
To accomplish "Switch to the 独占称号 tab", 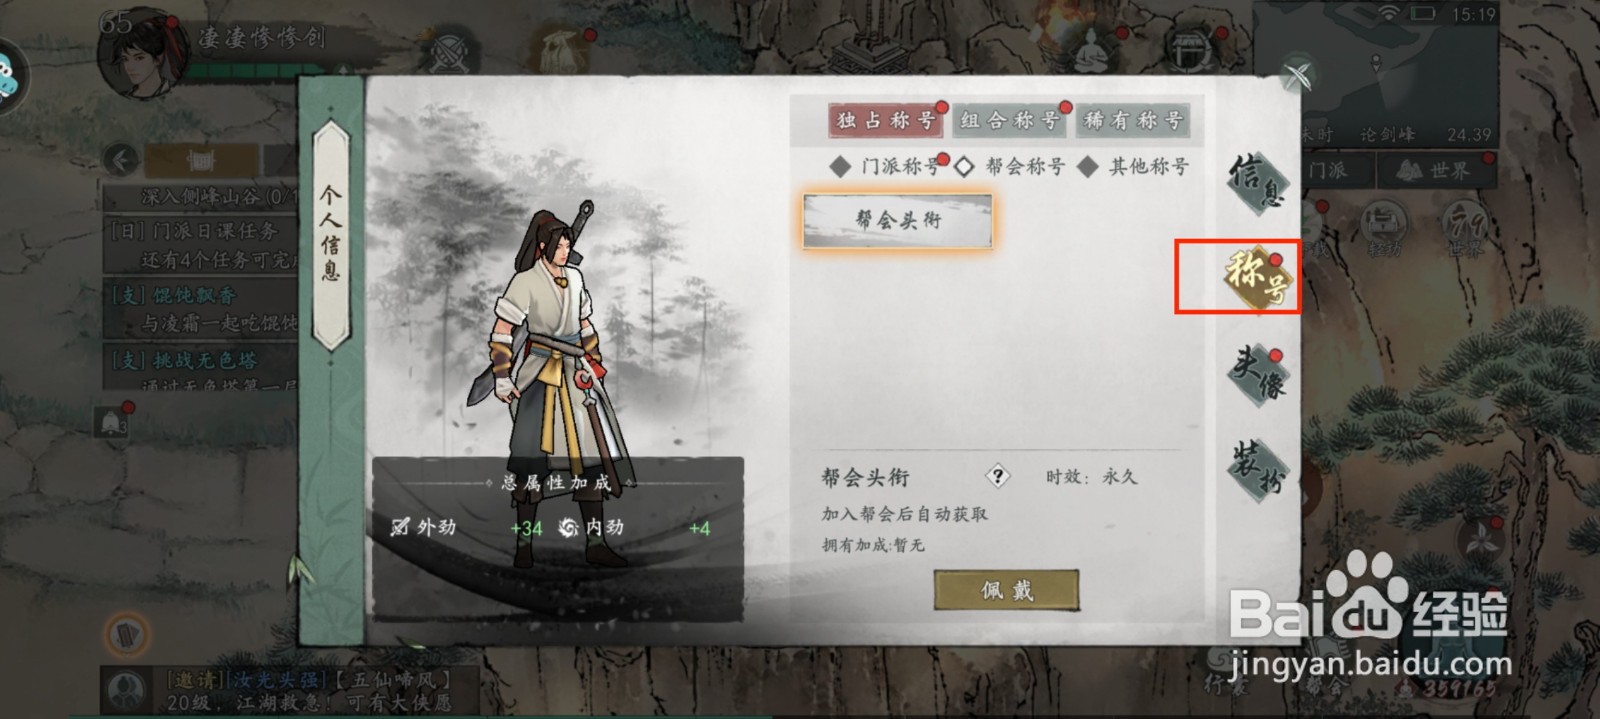I will point(886,120).
